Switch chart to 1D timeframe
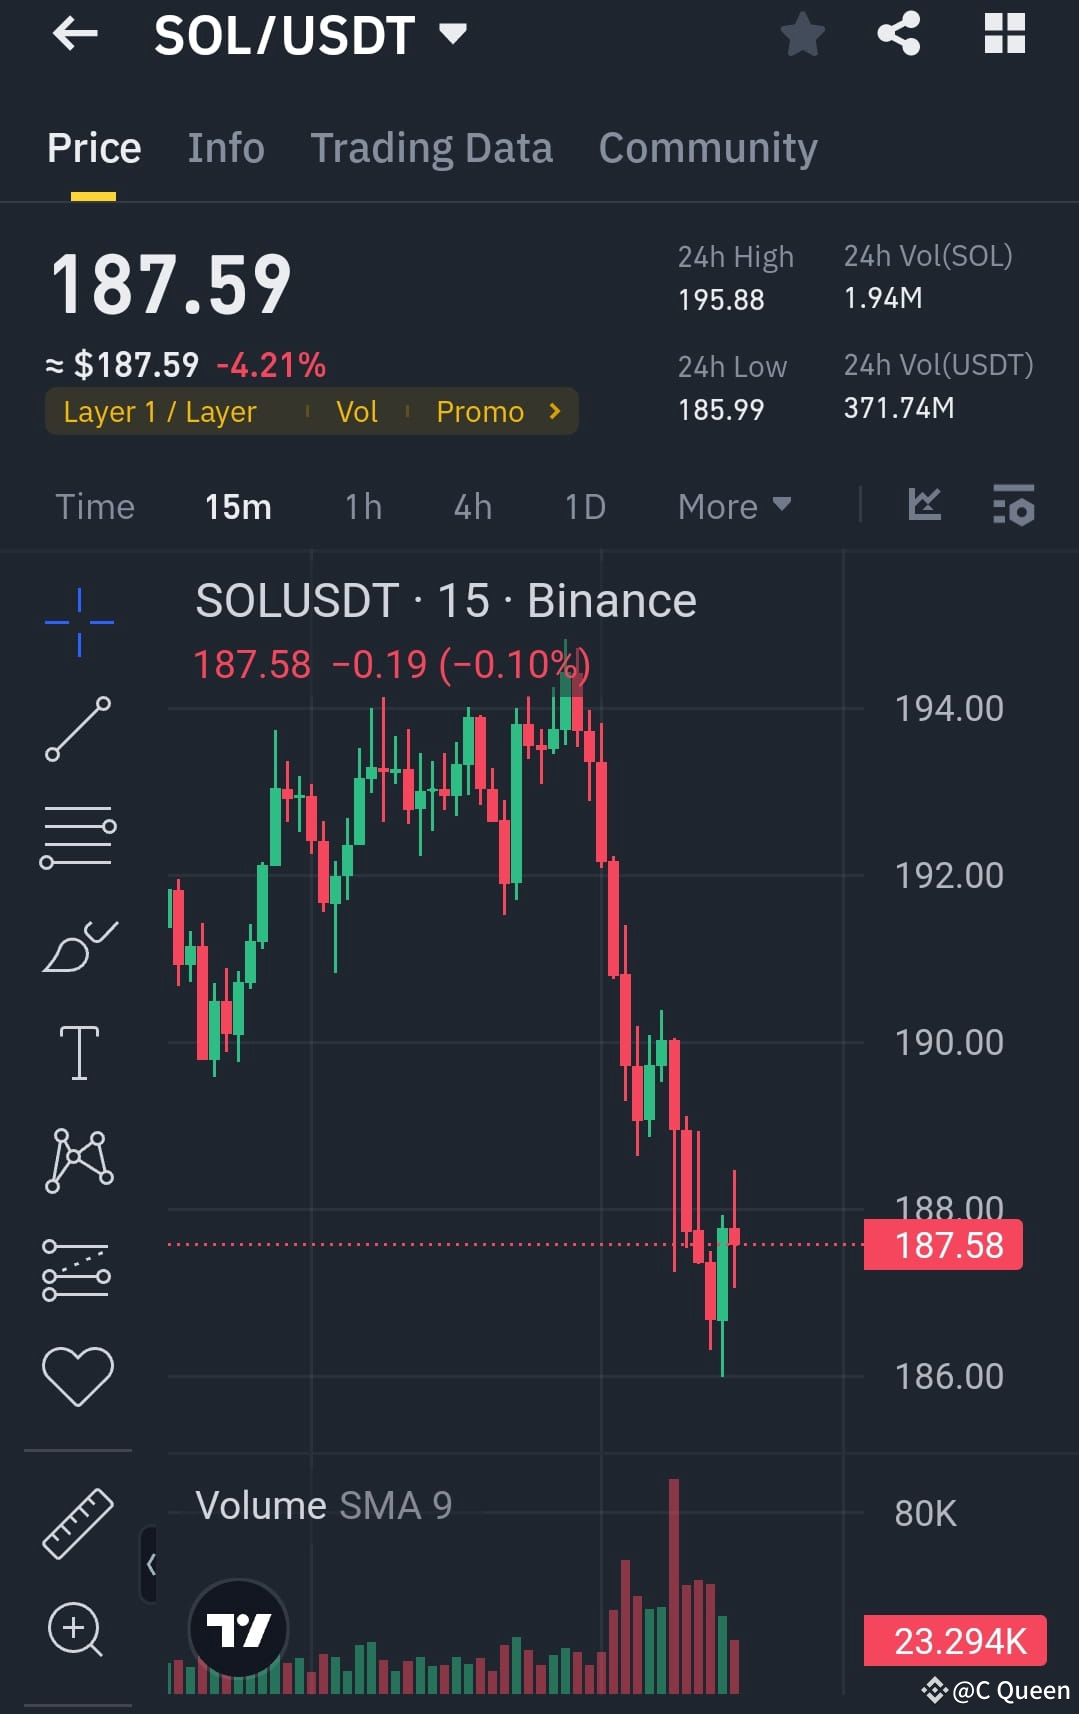The height and width of the screenshot is (1714, 1079). 585,507
